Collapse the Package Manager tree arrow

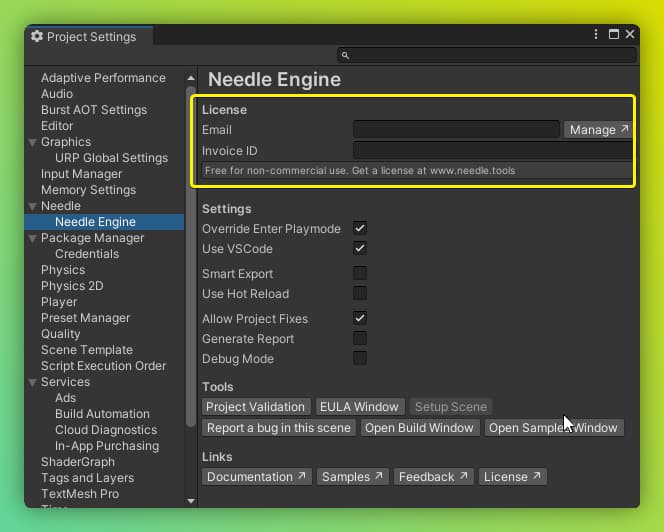(33, 238)
